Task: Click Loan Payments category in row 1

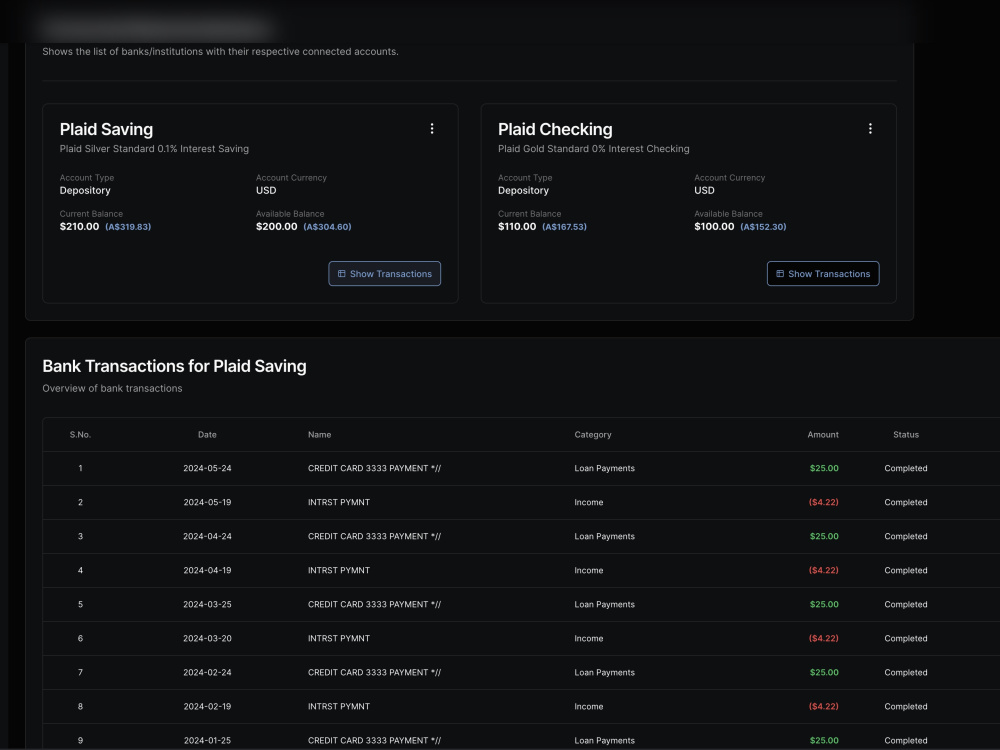Action: [x=605, y=468]
